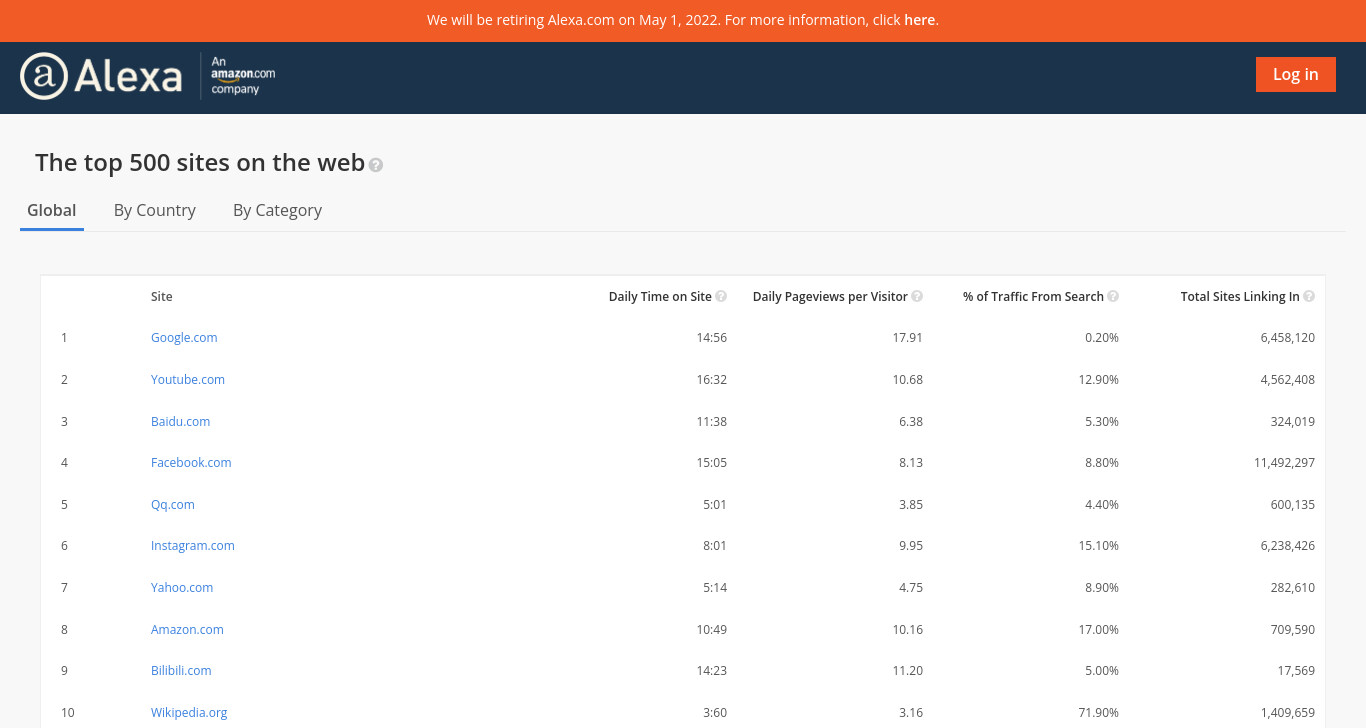Open the Amazon.com link
This screenshot has width=1366, height=728.
tap(187, 630)
